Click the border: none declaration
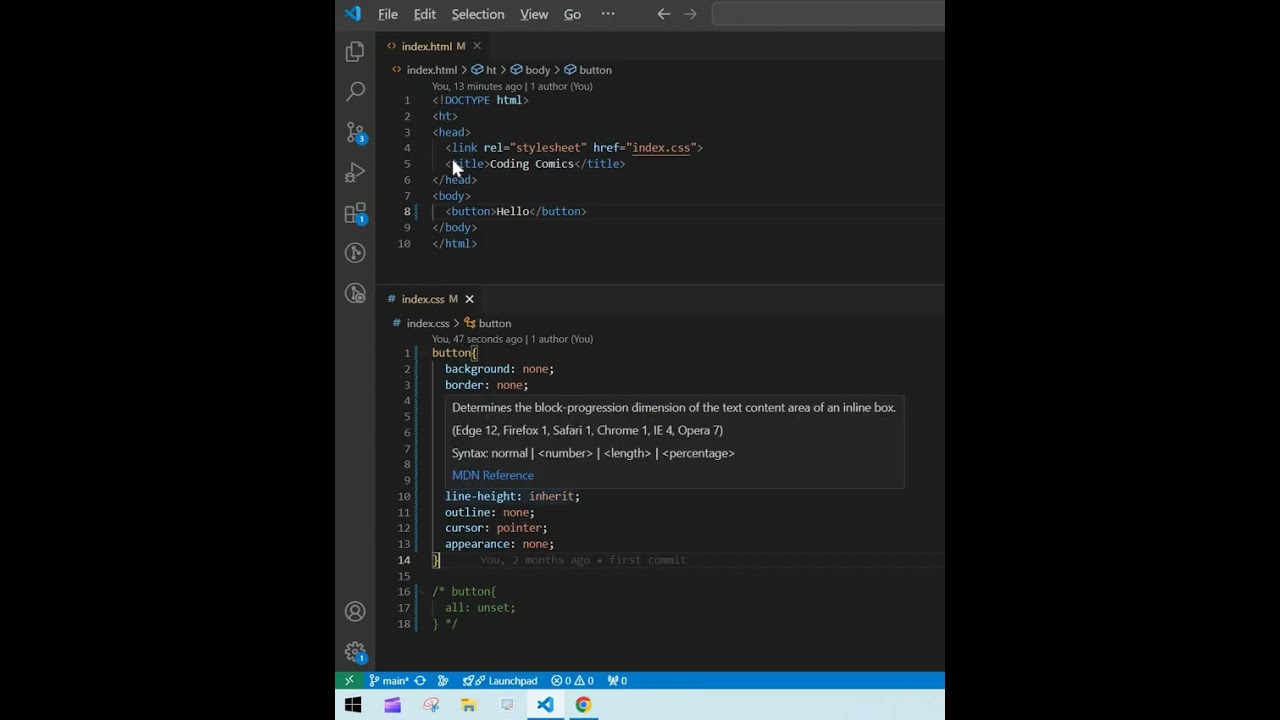 486,385
